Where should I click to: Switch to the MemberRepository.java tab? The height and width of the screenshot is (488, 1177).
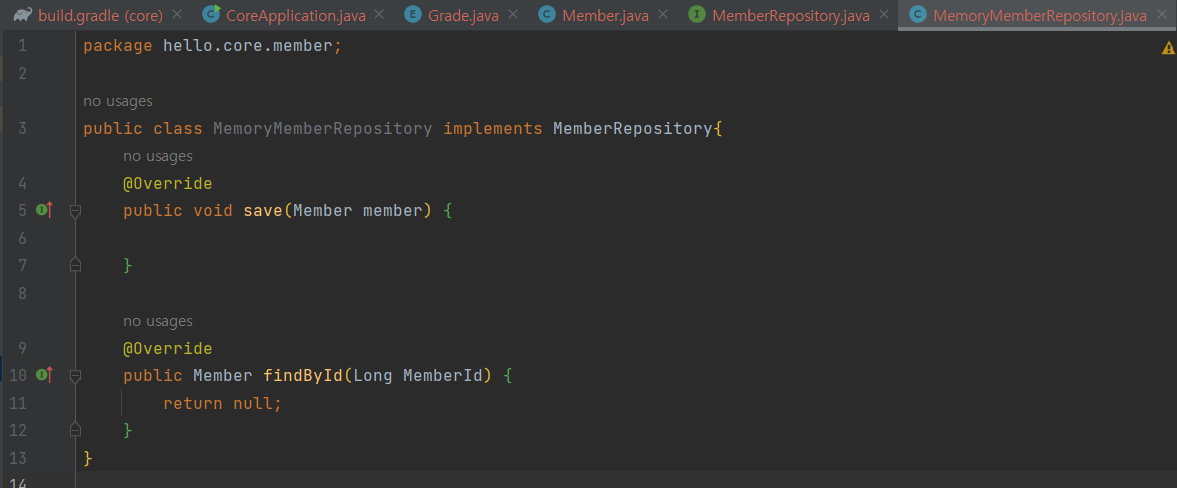coord(790,15)
